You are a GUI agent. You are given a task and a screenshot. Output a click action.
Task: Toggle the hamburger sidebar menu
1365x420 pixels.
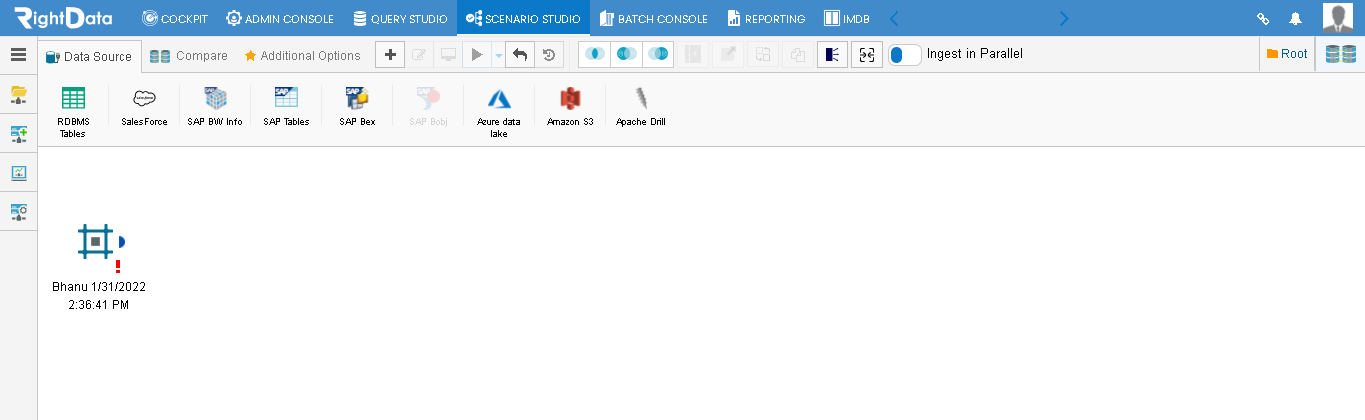(x=18, y=55)
